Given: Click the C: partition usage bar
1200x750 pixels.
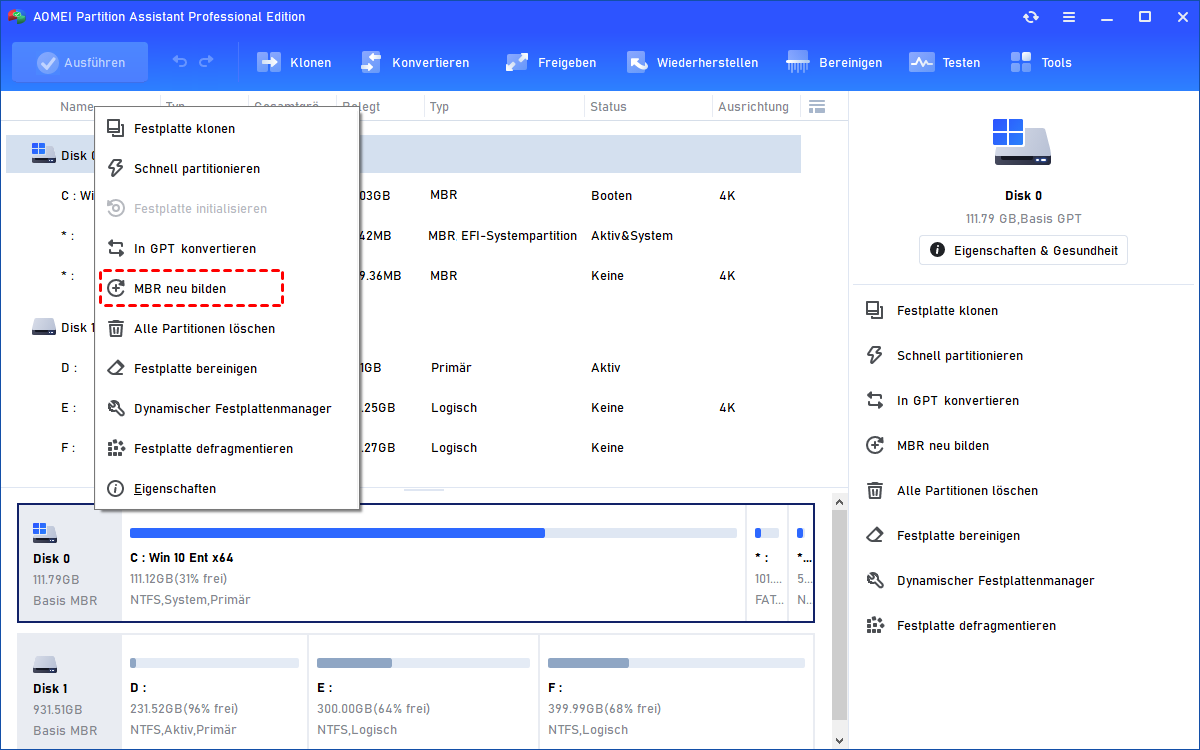Looking at the screenshot, I should click(432, 533).
